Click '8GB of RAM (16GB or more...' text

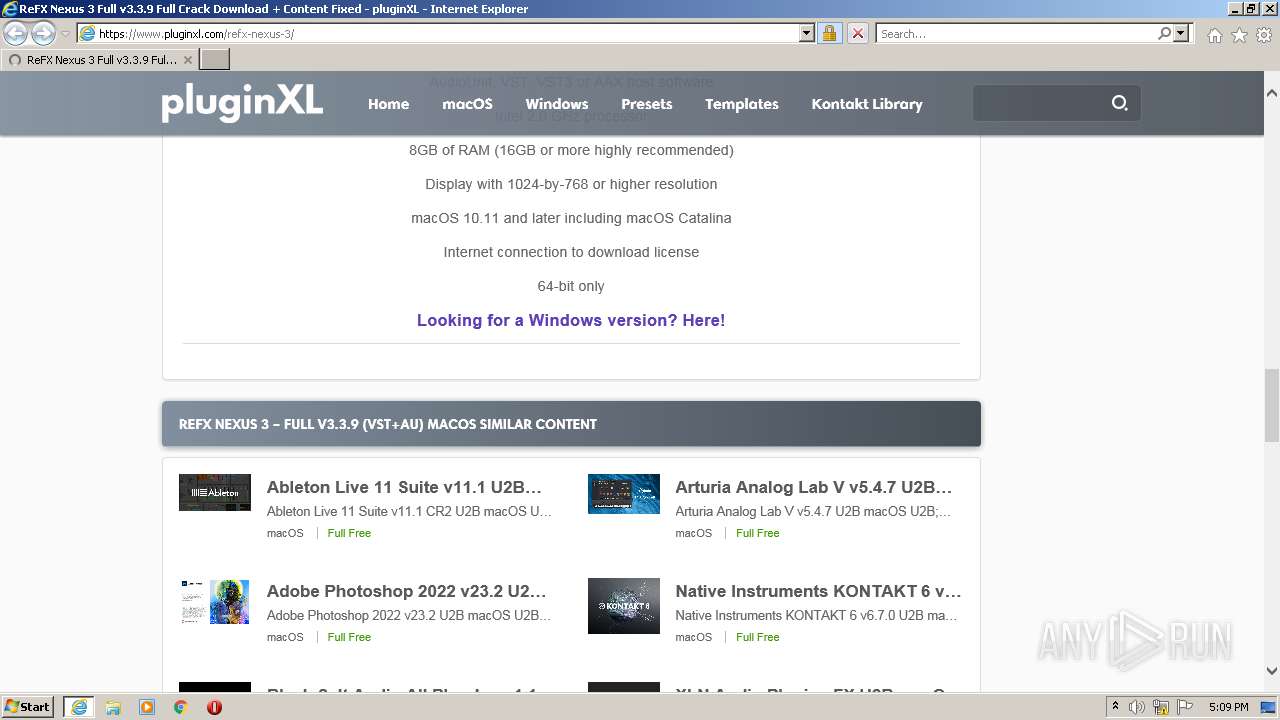tap(571, 150)
